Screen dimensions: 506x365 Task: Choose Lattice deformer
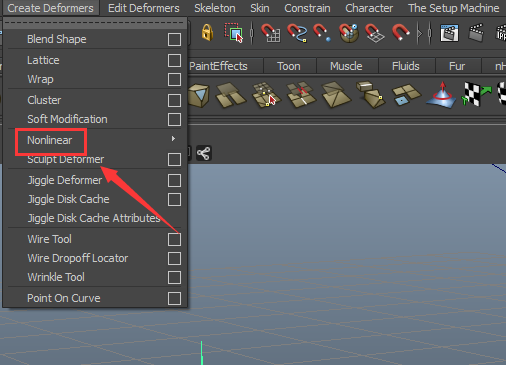43,60
